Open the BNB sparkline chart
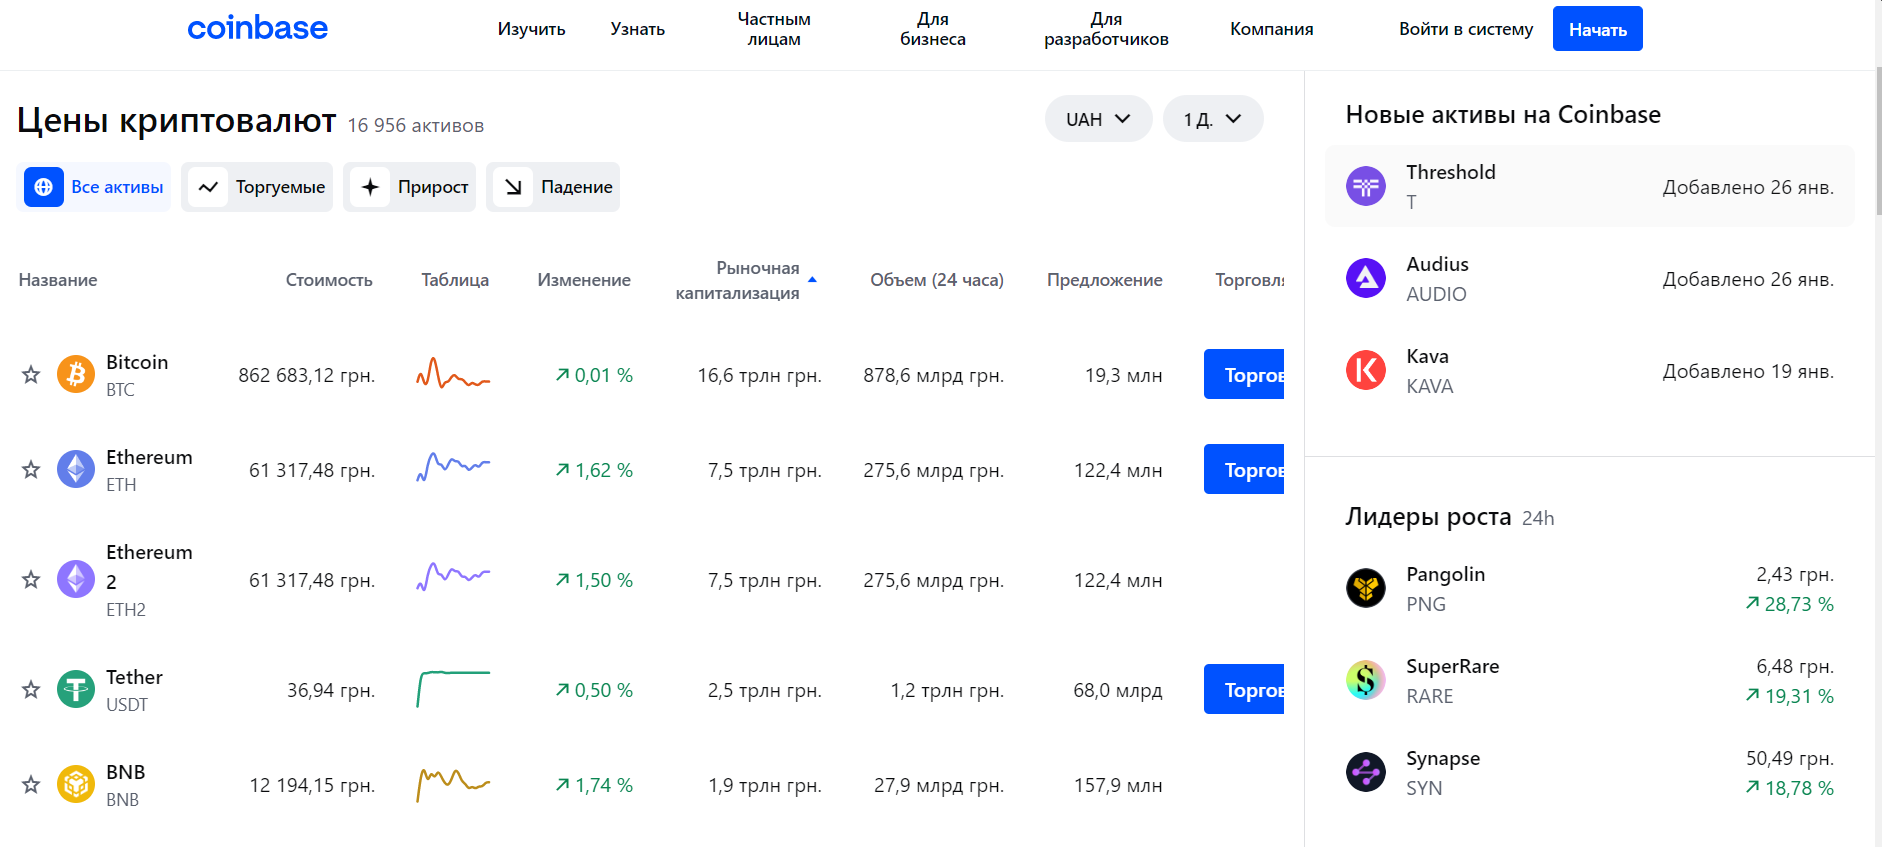This screenshot has width=1882, height=847. coord(453,785)
